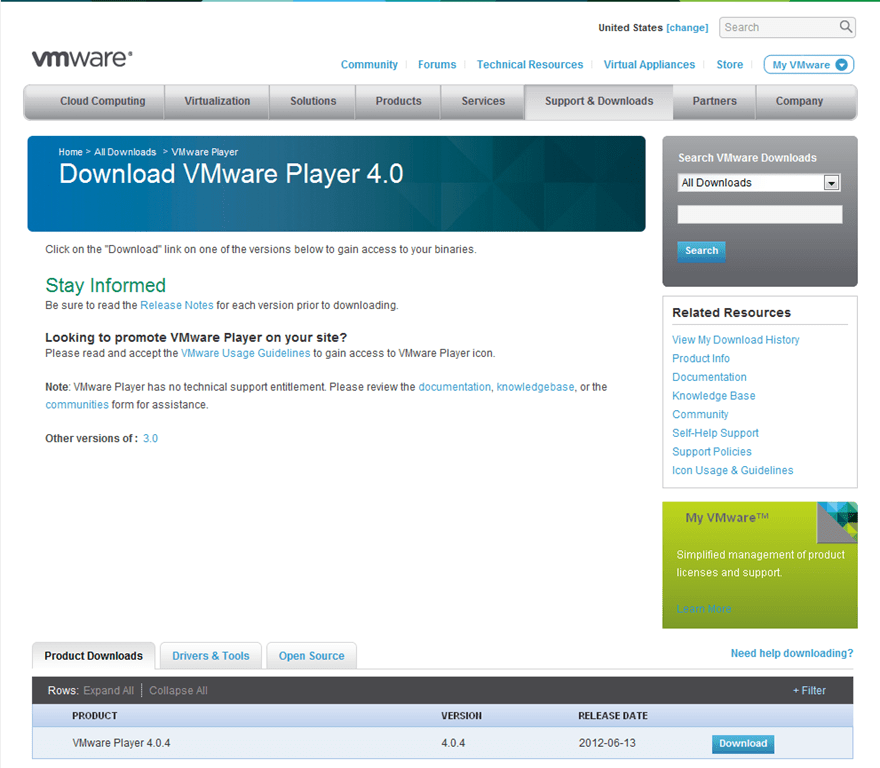Open the Cloud Computing menu
This screenshot has width=880, height=768.
click(103, 101)
